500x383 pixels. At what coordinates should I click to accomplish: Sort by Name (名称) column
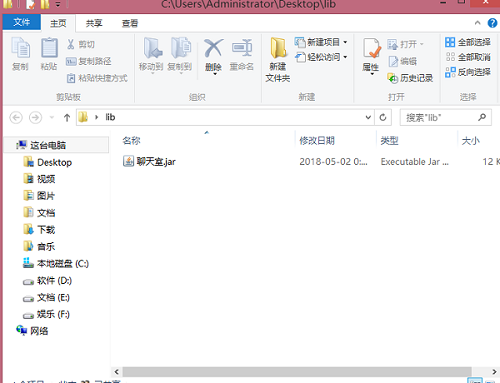132,141
